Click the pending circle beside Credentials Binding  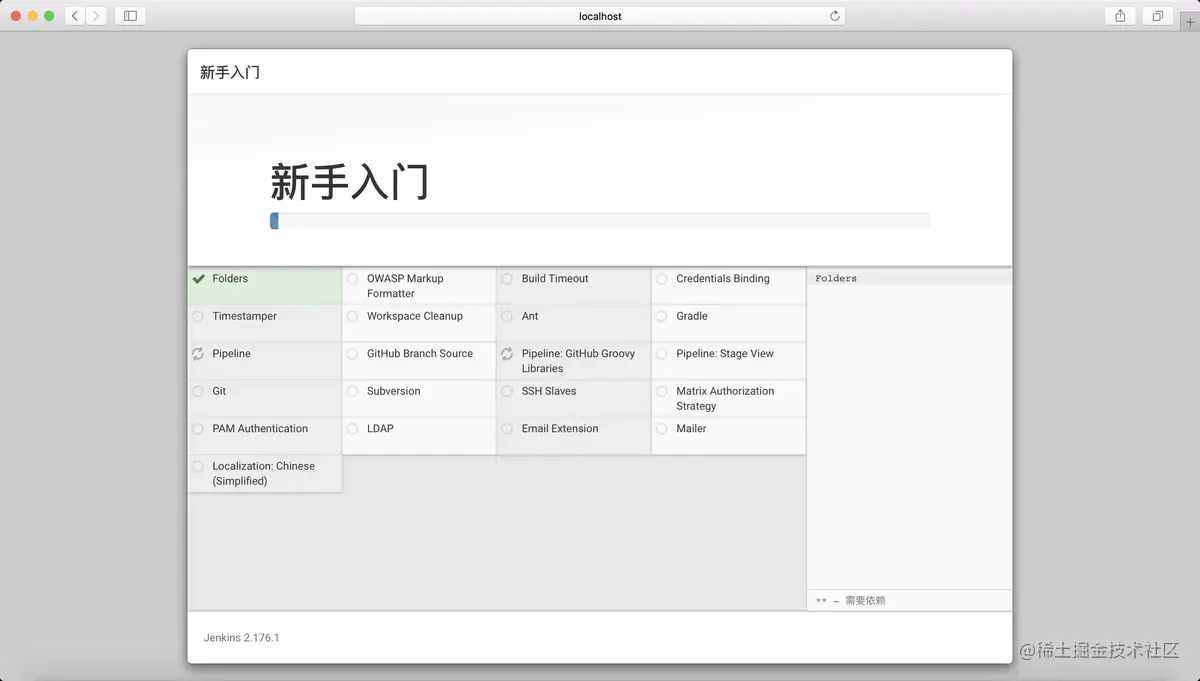[x=662, y=279]
